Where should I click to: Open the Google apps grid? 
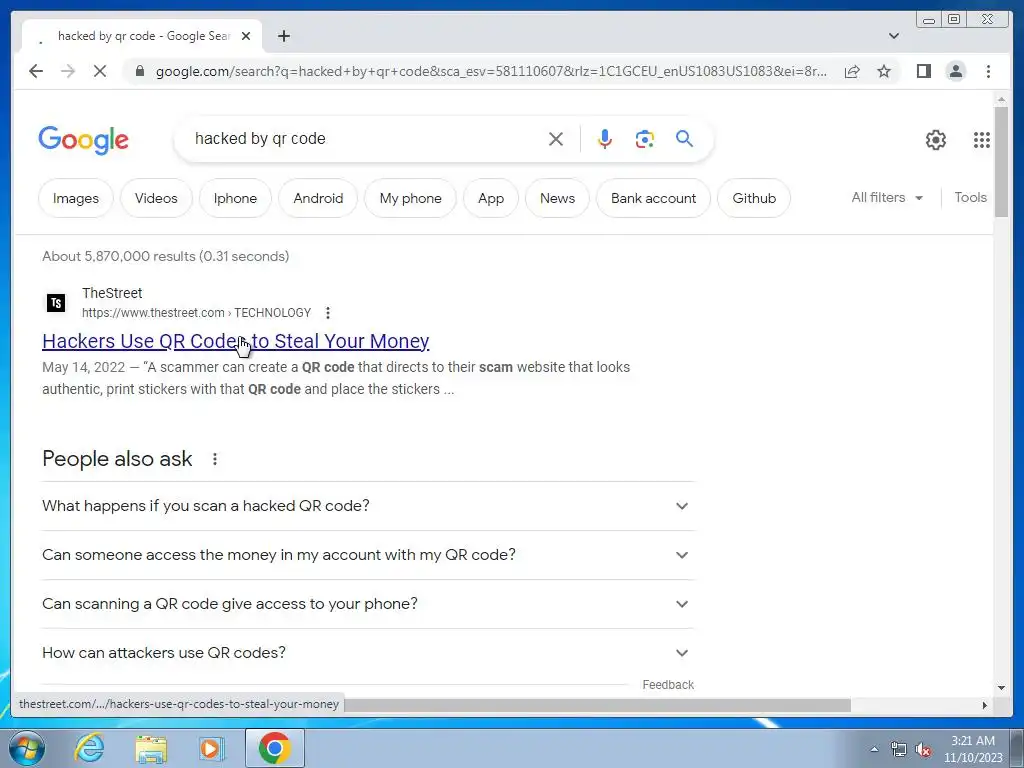(982, 140)
